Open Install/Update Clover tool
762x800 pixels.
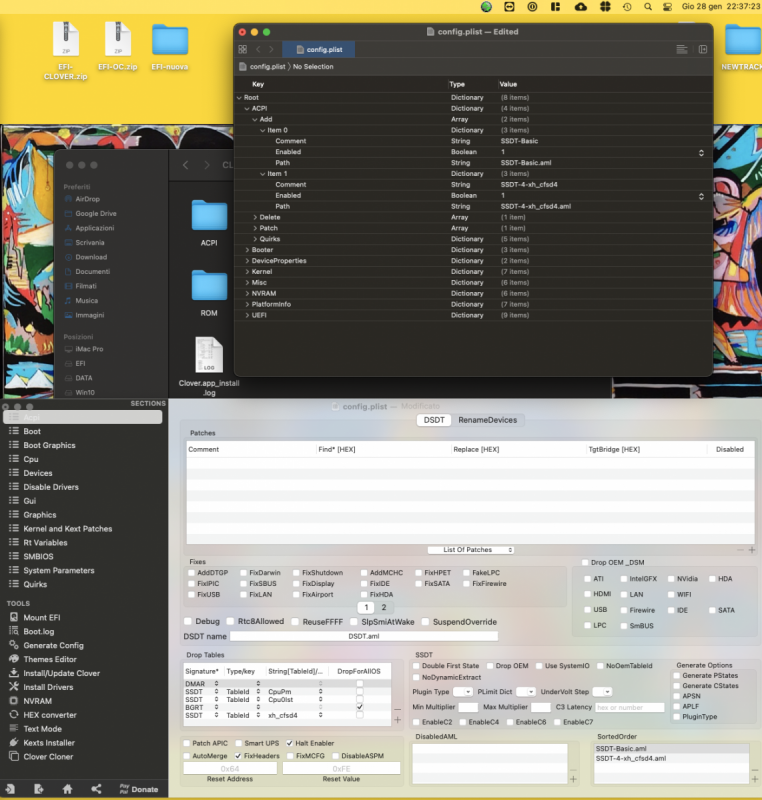61,673
